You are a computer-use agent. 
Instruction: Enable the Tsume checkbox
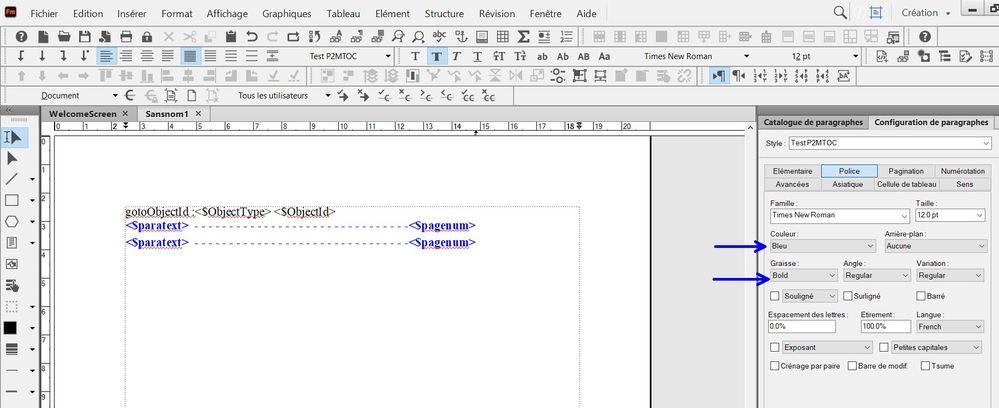click(924, 366)
